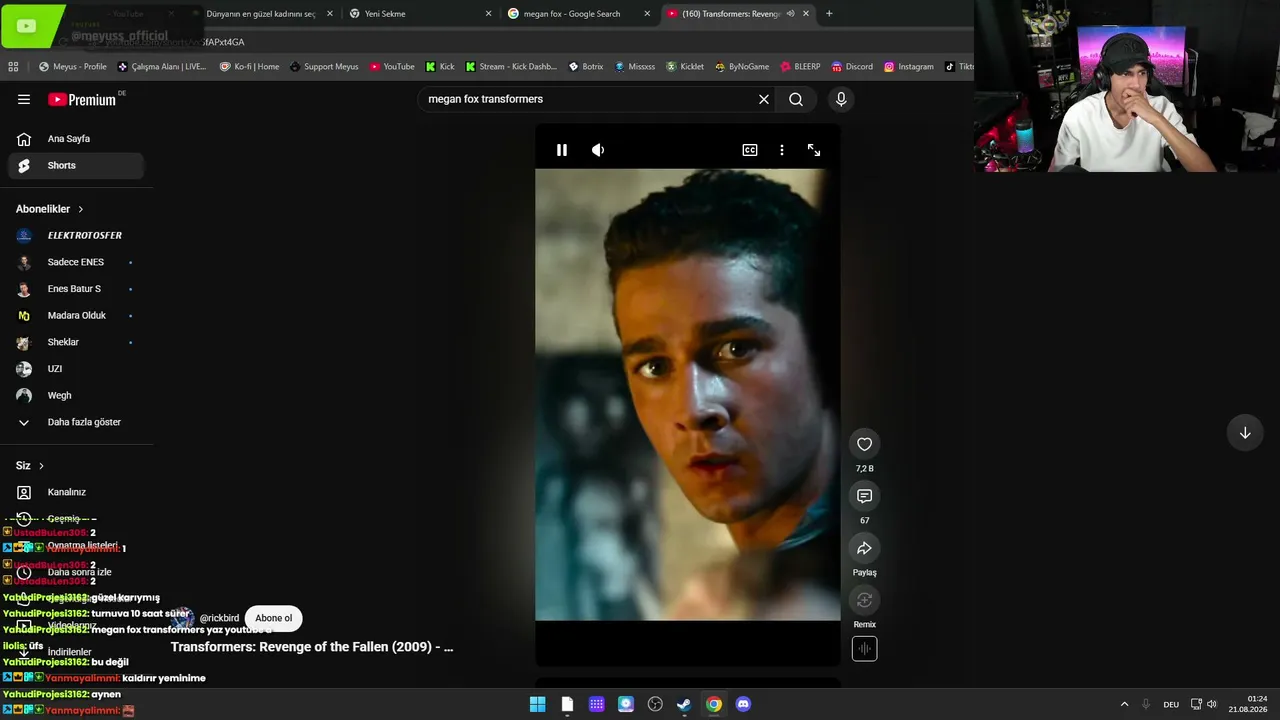The image size is (1280, 720).
Task: Remix this Short
Action: pos(865,600)
